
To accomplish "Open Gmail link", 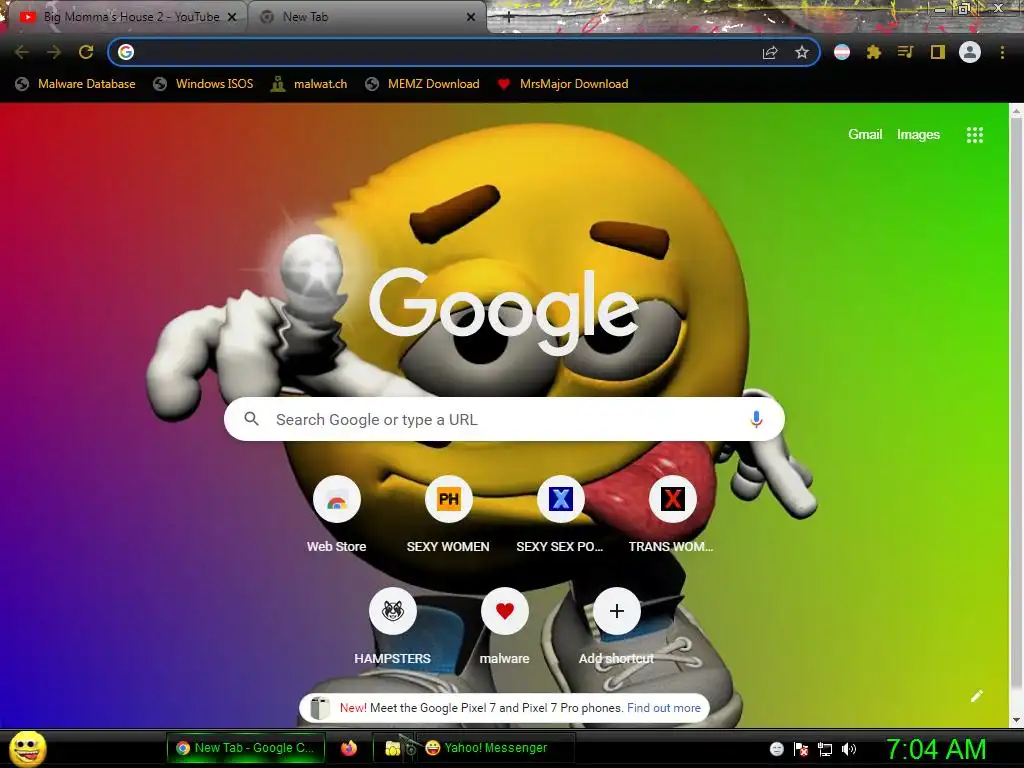I will 865,135.
